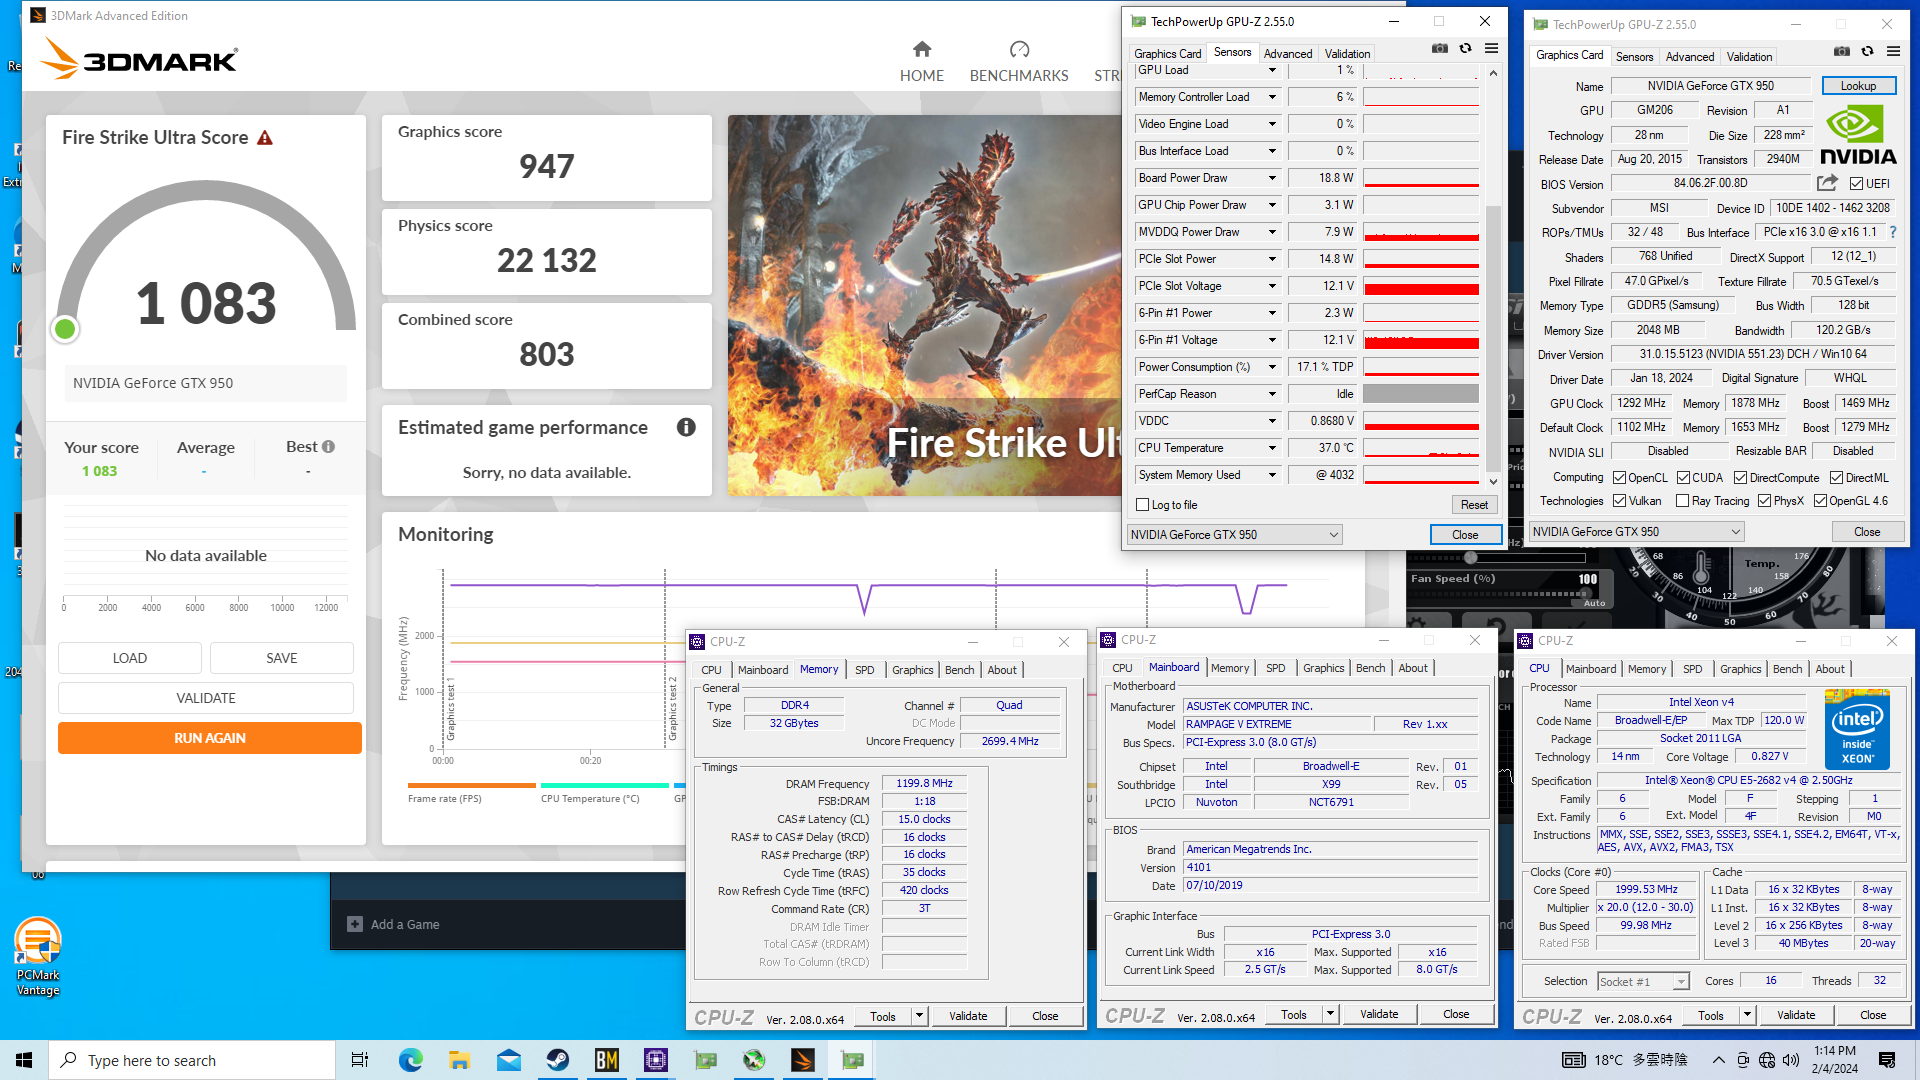This screenshot has width=1920, height=1080.
Task: Click the RUN AGAIN button in 3DMark
Action: [x=210, y=738]
